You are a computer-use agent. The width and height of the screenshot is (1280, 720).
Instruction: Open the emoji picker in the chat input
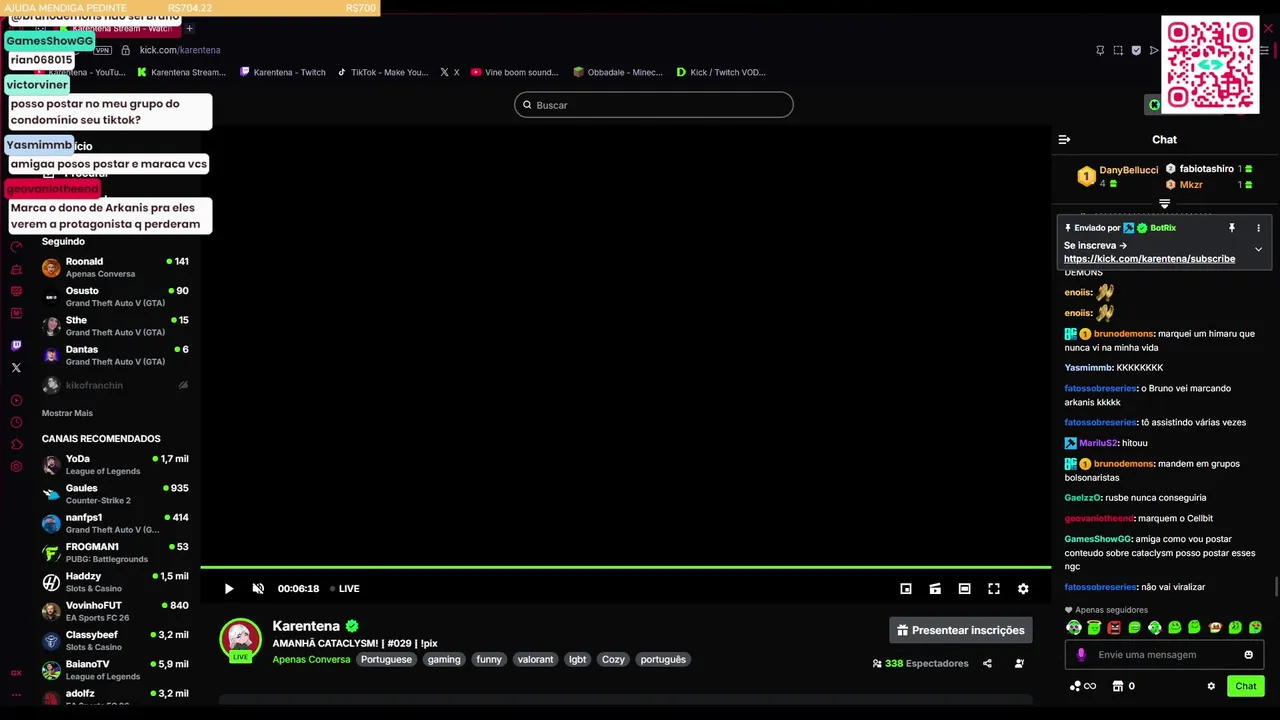(1248, 655)
